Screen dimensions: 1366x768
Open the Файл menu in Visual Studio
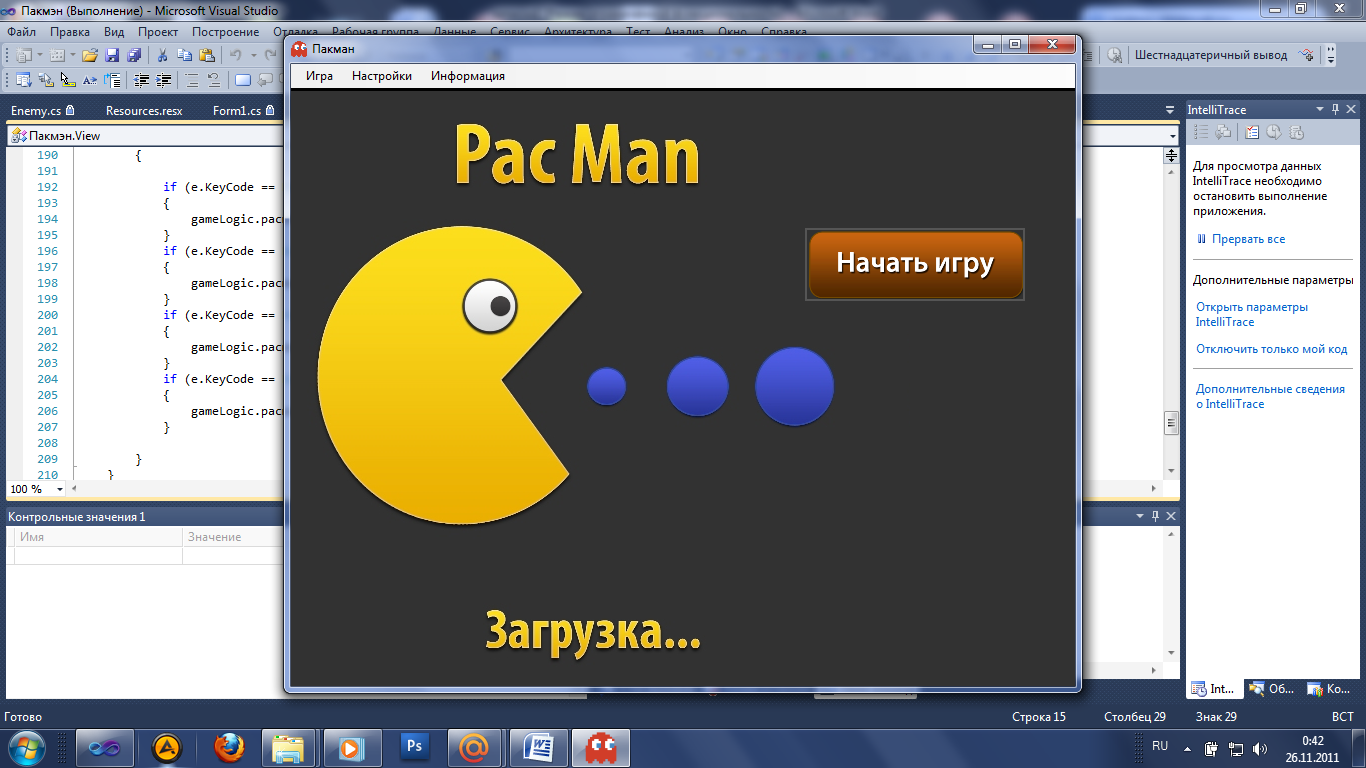[21, 32]
